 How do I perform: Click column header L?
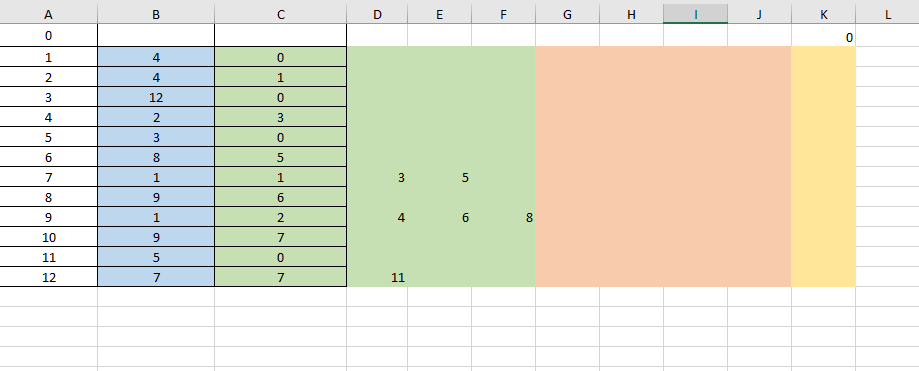(887, 14)
